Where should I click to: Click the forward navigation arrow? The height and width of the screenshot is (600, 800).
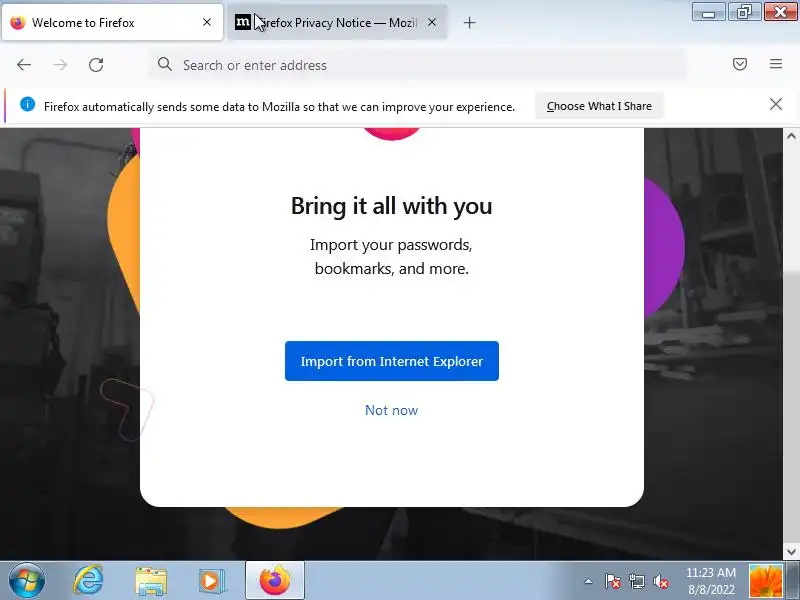pyautogui.click(x=60, y=65)
